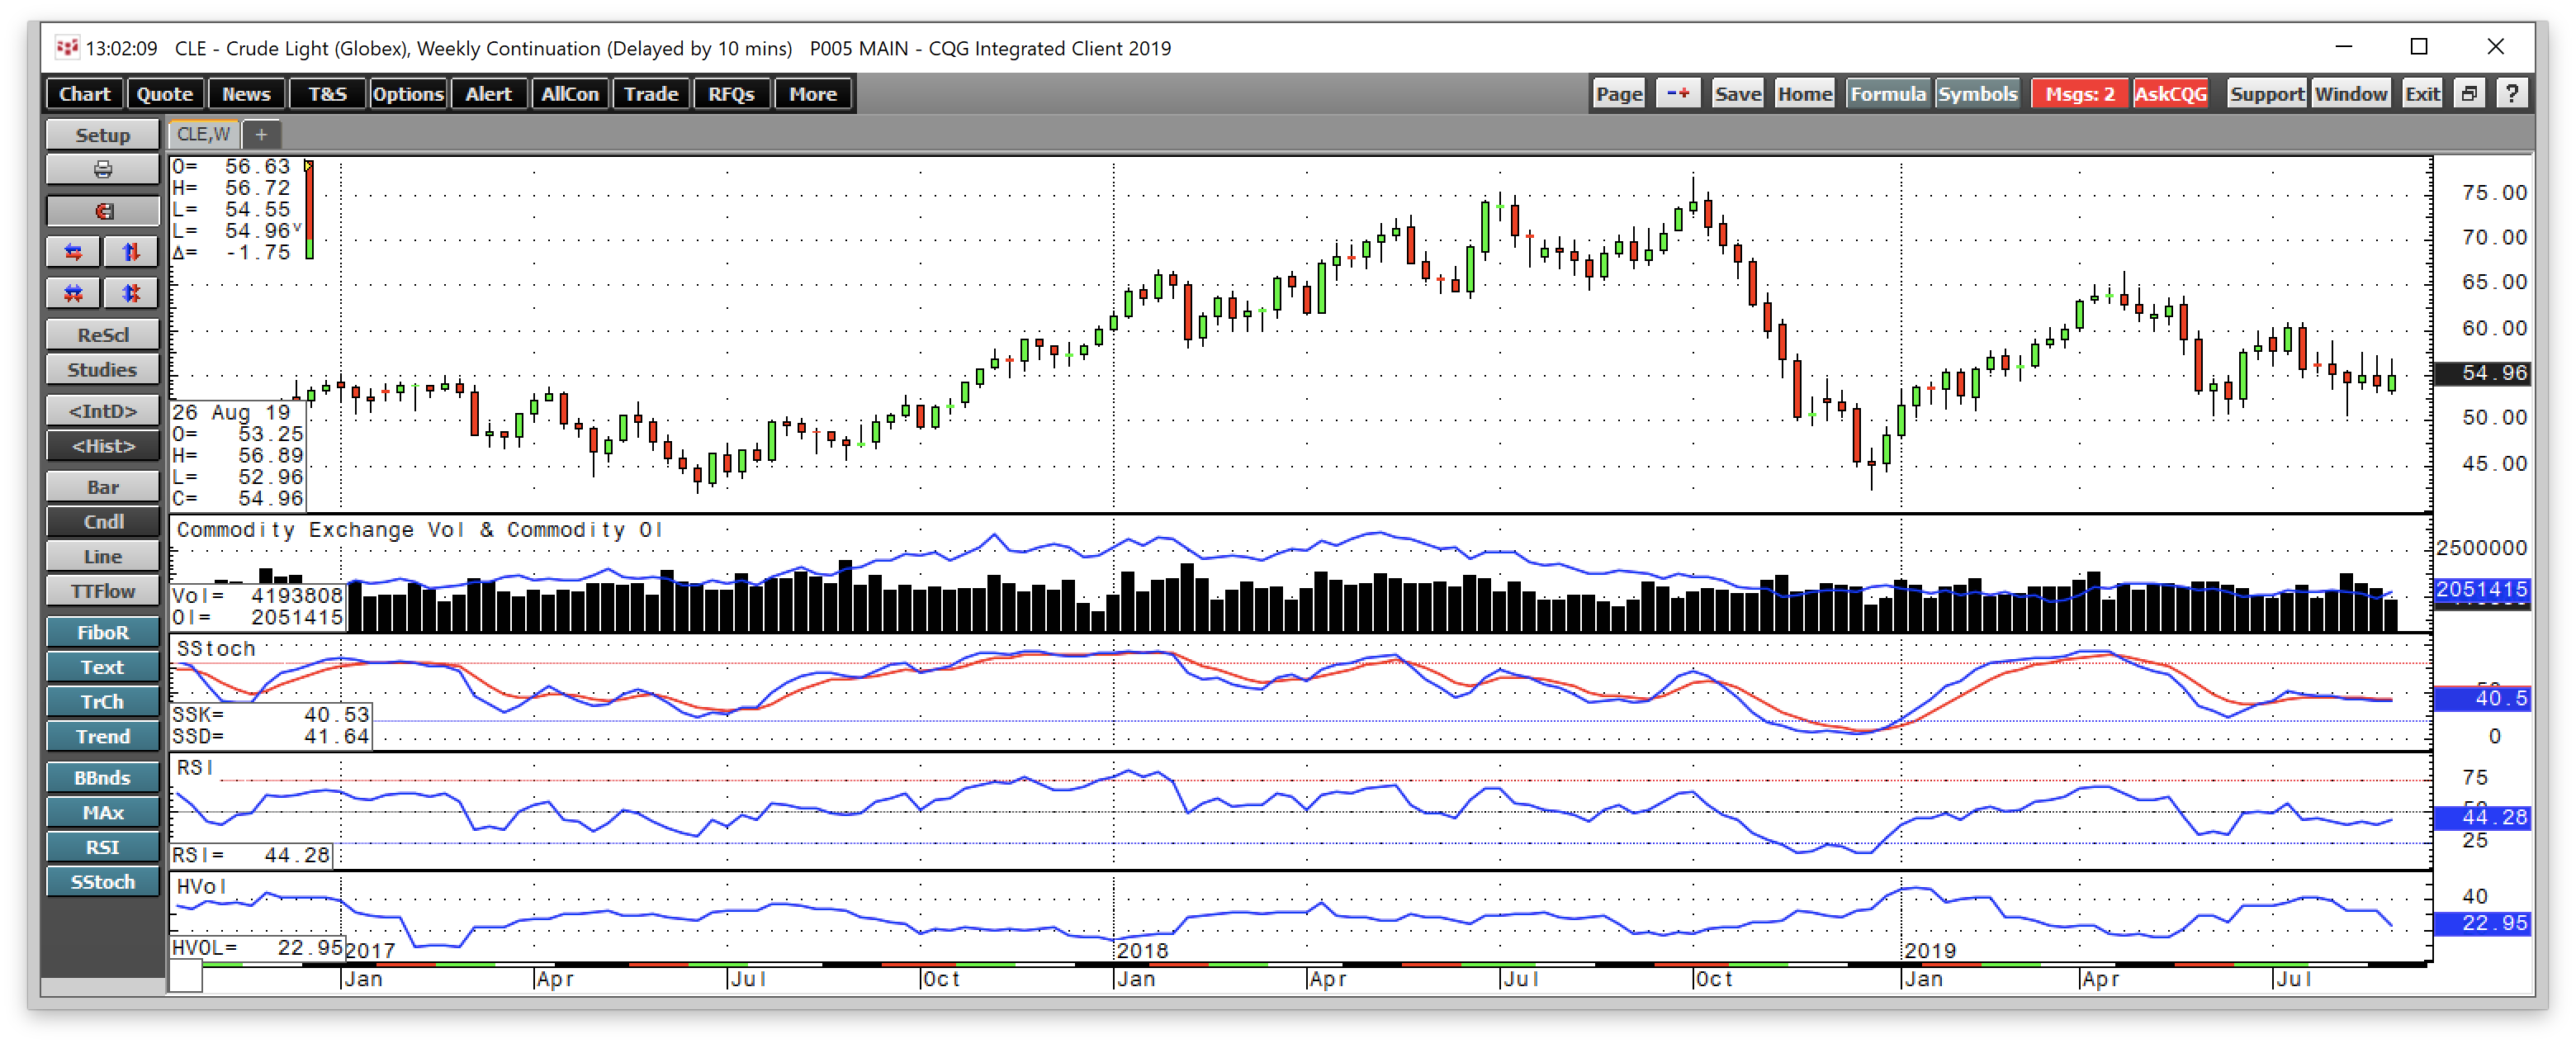Click the page arrow plus button
The height and width of the screenshot is (1044, 2576).
pyautogui.click(x=1678, y=94)
